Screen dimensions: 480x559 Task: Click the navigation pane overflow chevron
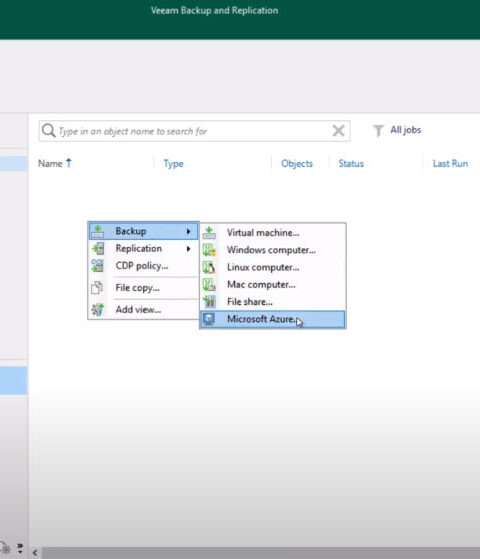click(x=20, y=548)
